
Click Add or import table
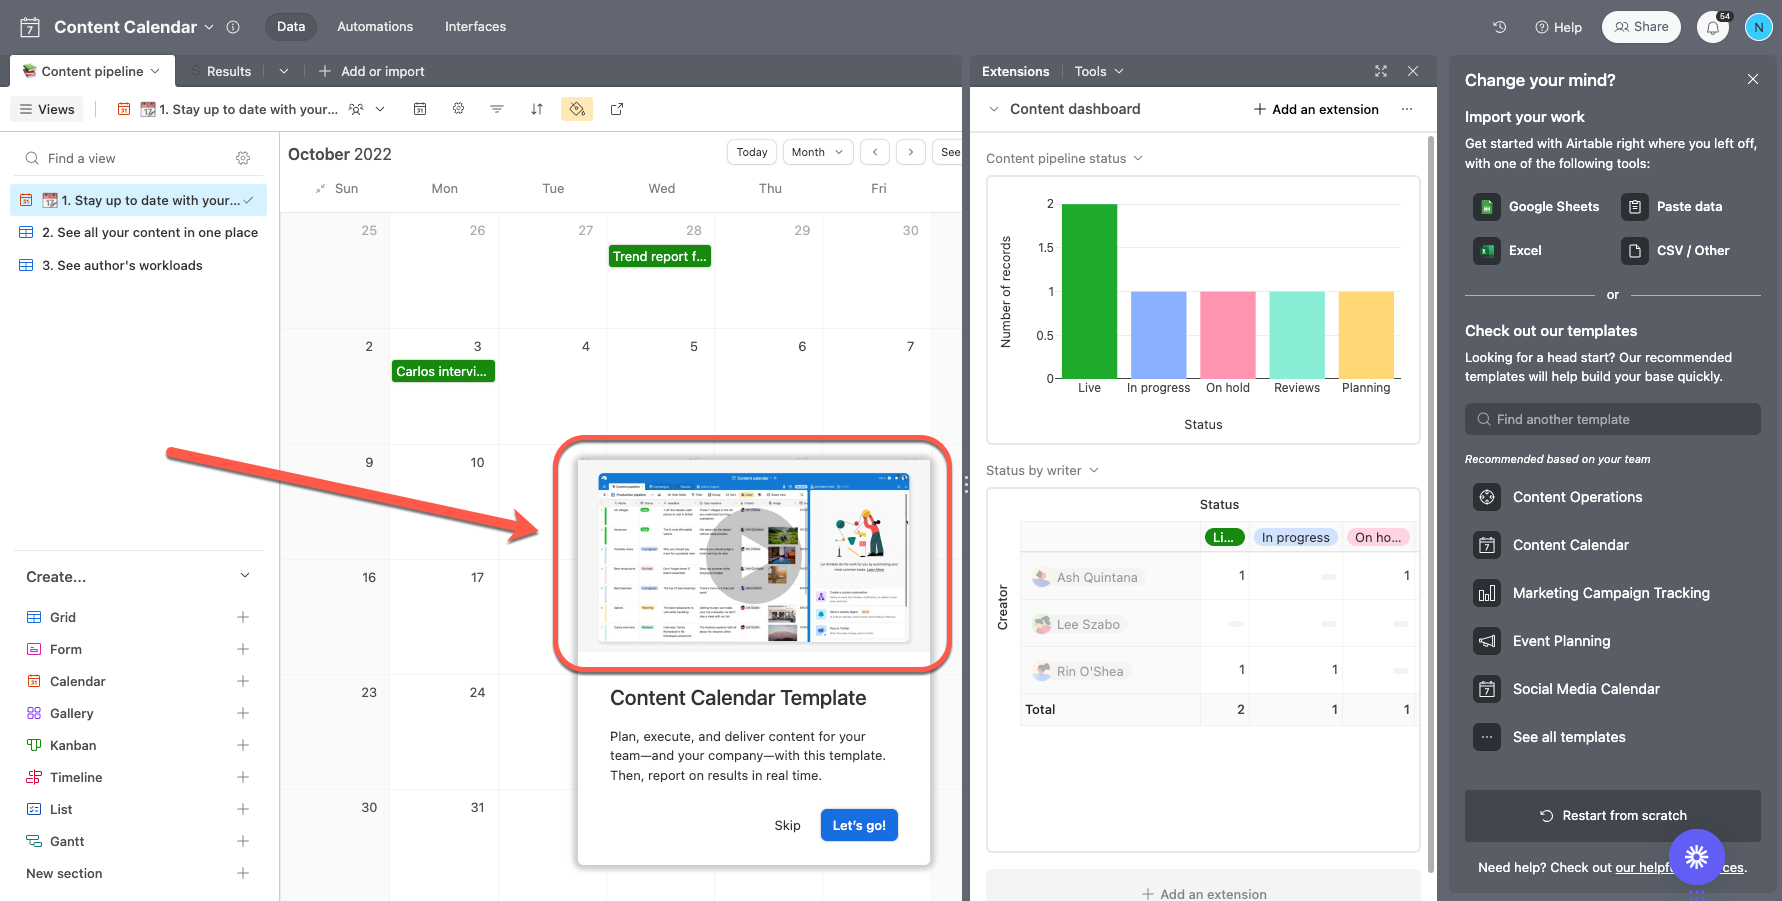click(372, 71)
